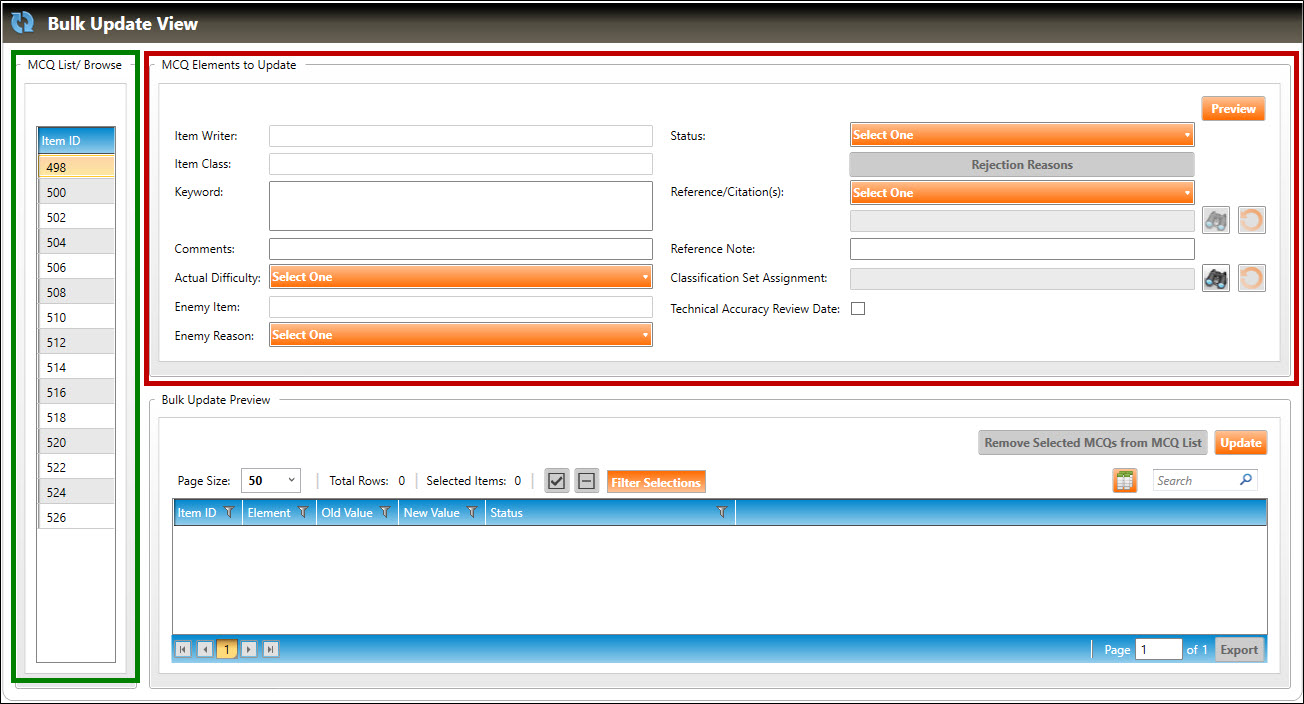Select item 506 in MCQ list

point(76,268)
